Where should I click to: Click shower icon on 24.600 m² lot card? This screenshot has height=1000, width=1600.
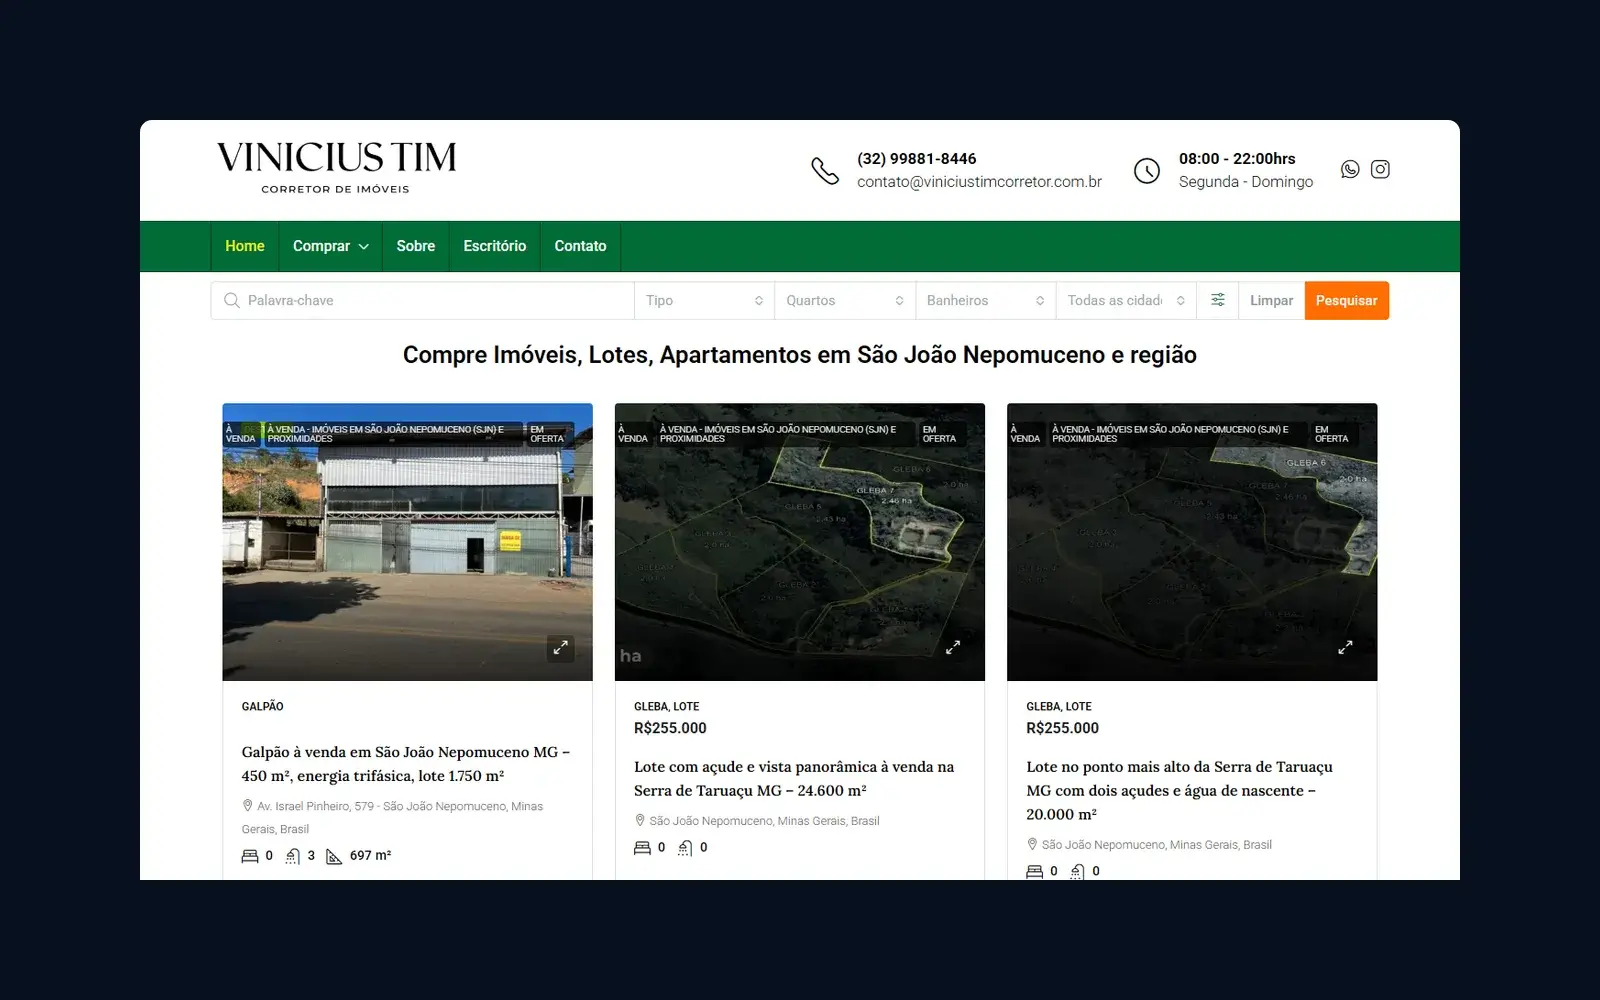685,848
